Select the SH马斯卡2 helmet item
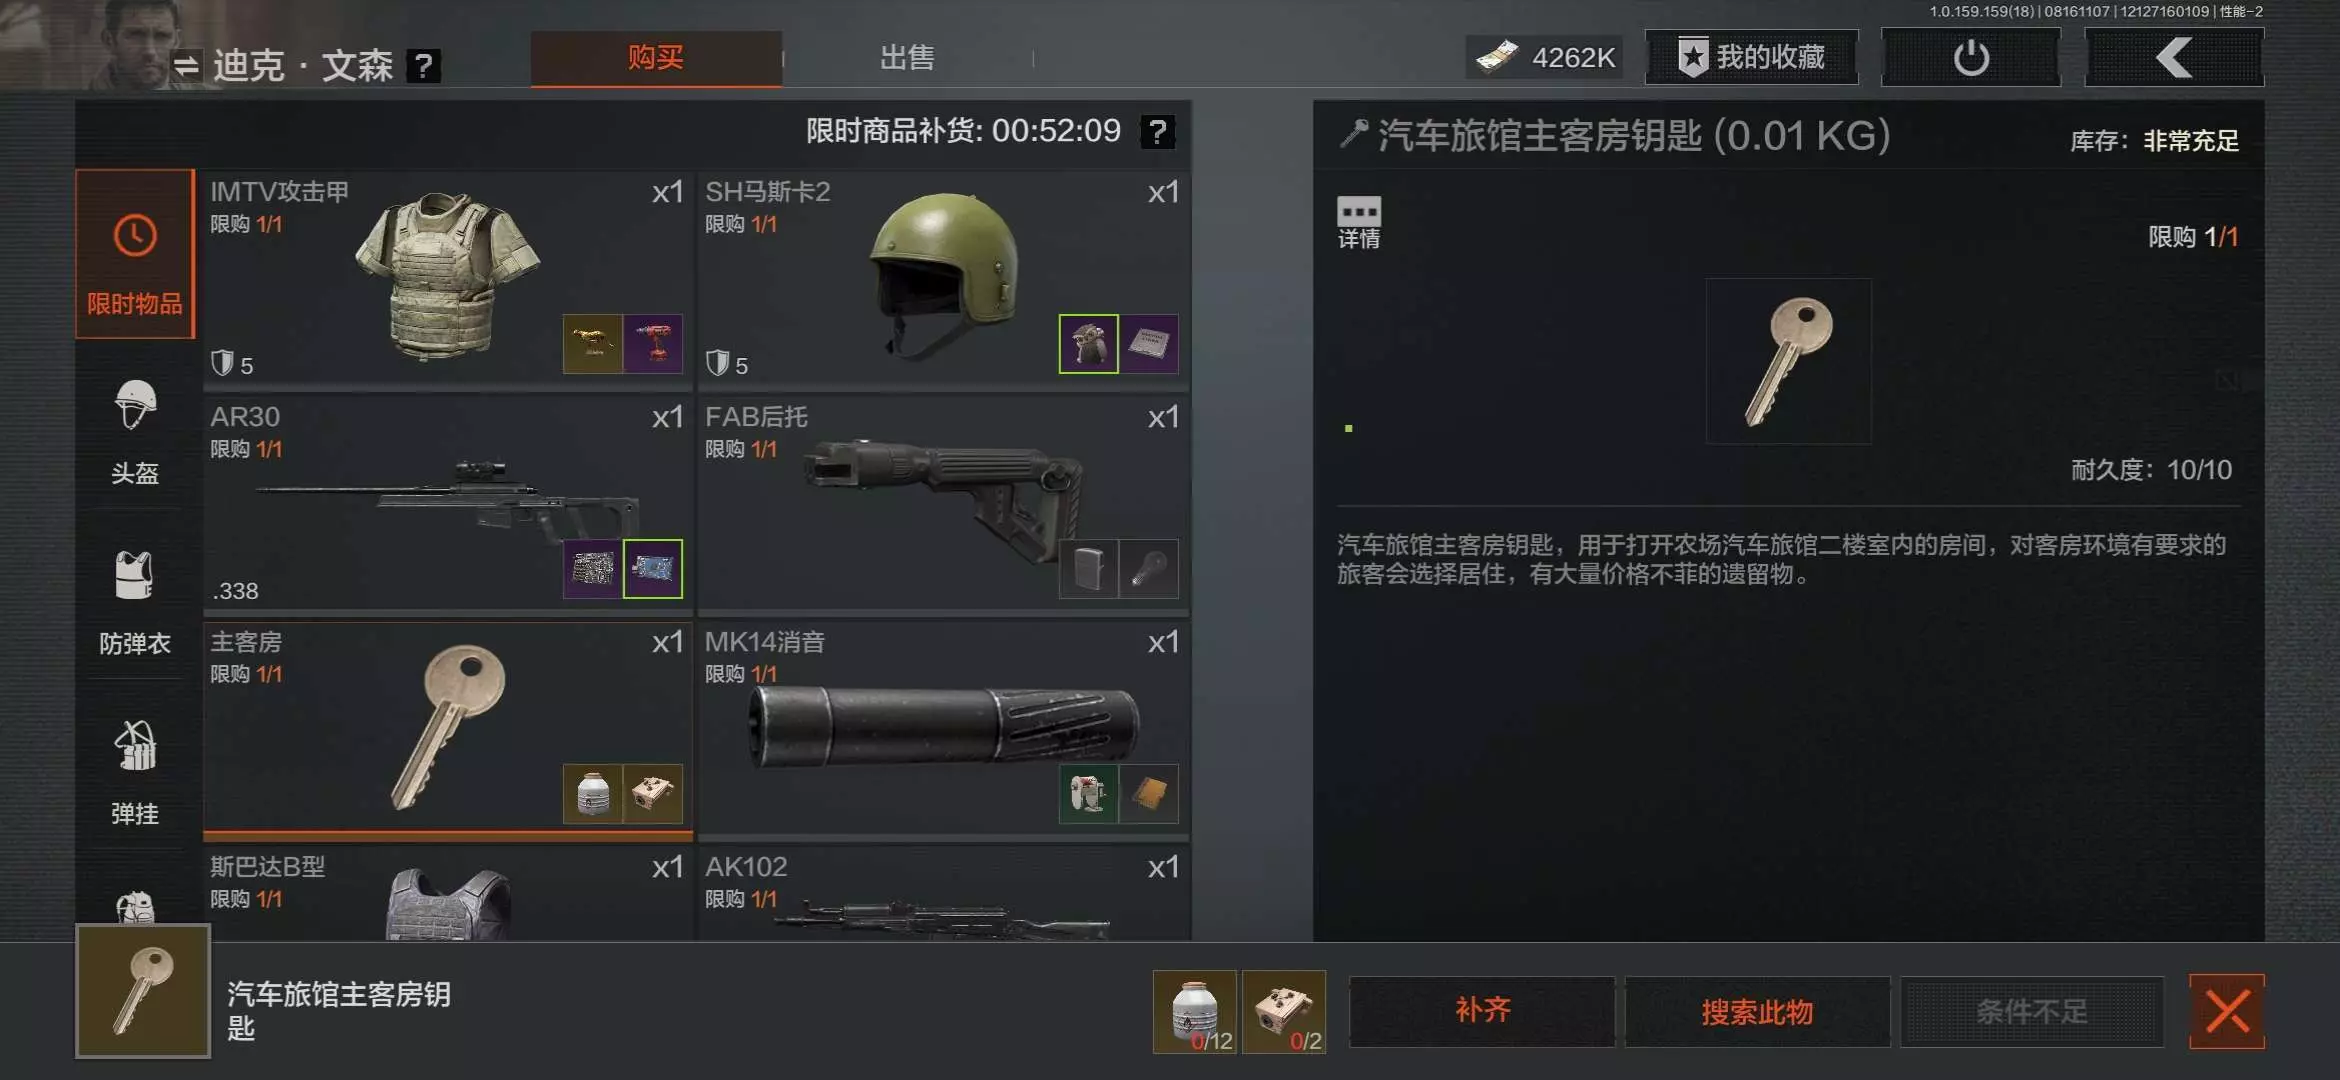The width and height of the screenshot is (2340, 1080). click(943, 278)
